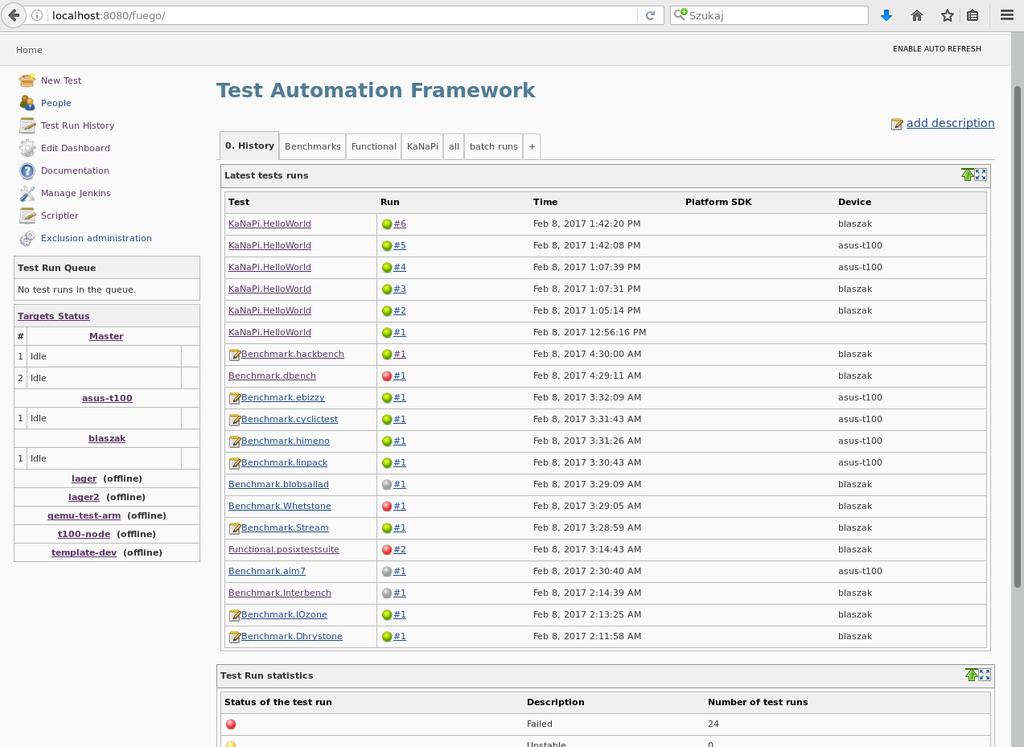Click the Edit Dashboard gear icon

click(27, 148)
